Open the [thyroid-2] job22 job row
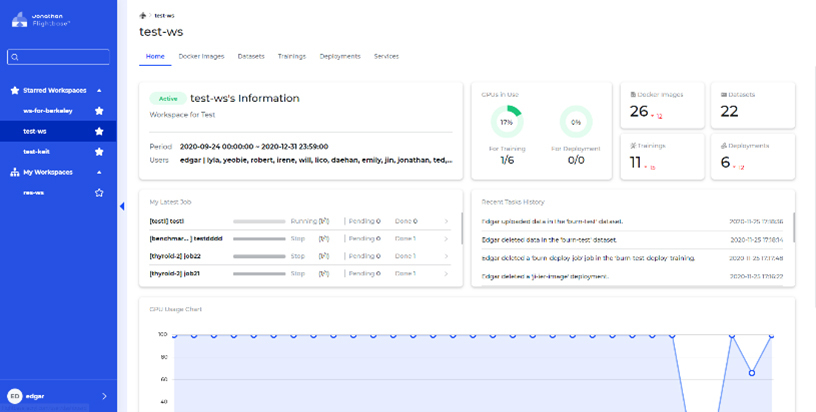Screen dimensions: 816x412 [x=300, y=255]
